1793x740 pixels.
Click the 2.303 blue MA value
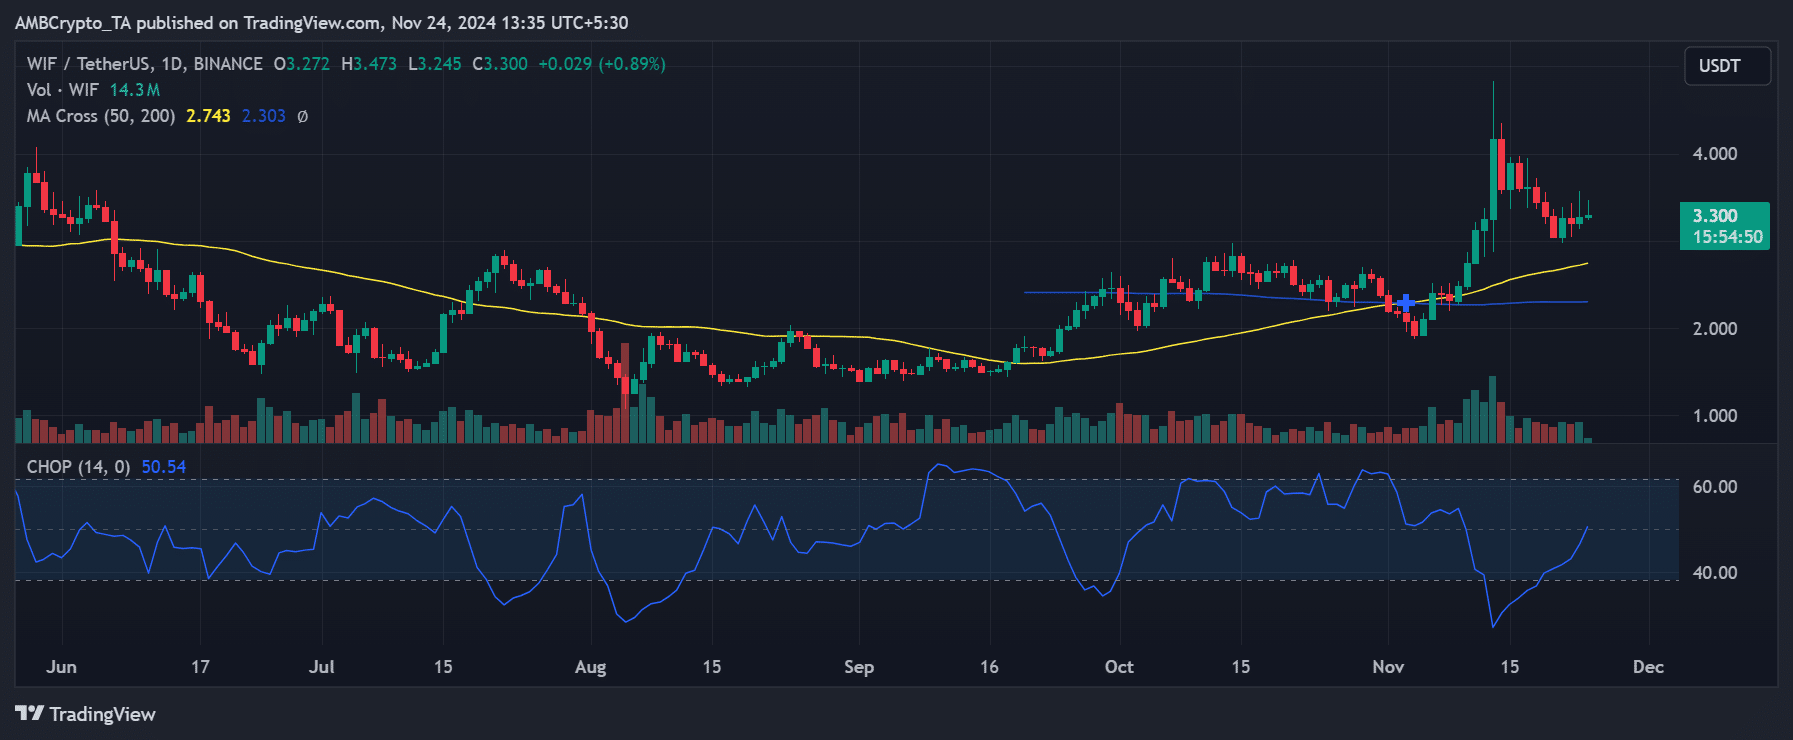click(264, 116)
